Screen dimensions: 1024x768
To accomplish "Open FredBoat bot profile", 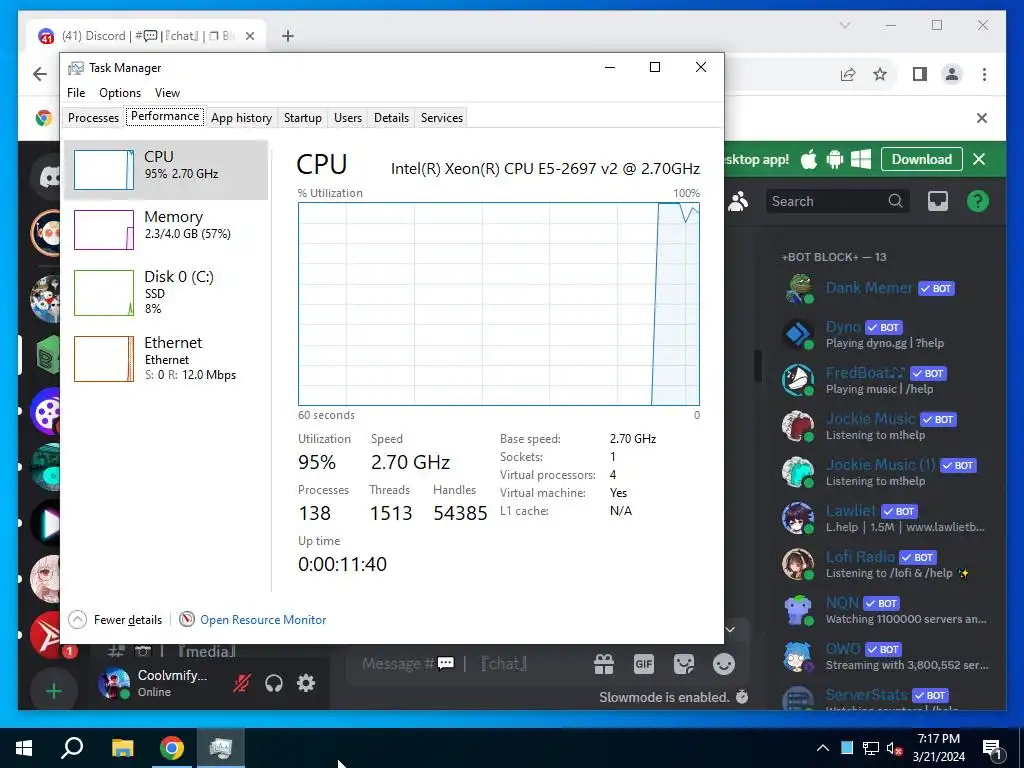I will pos(885,380).
